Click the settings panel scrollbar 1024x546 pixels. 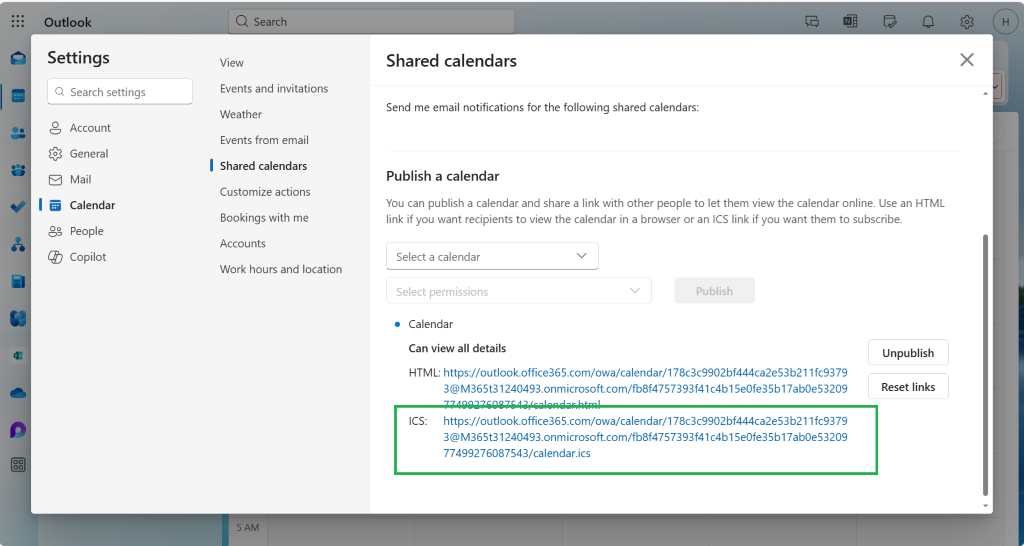pyautogui.click(x=985, y=364)
